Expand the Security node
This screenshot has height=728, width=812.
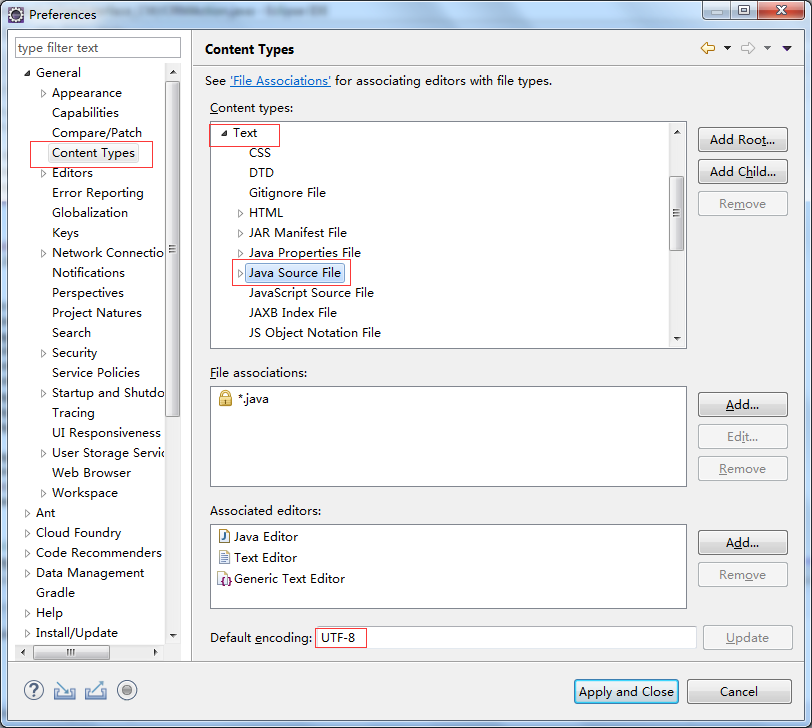(44, 353)
